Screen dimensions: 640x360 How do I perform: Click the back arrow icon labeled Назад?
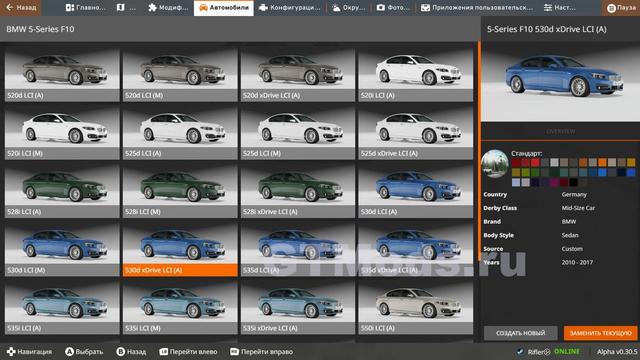pos(20,7)
